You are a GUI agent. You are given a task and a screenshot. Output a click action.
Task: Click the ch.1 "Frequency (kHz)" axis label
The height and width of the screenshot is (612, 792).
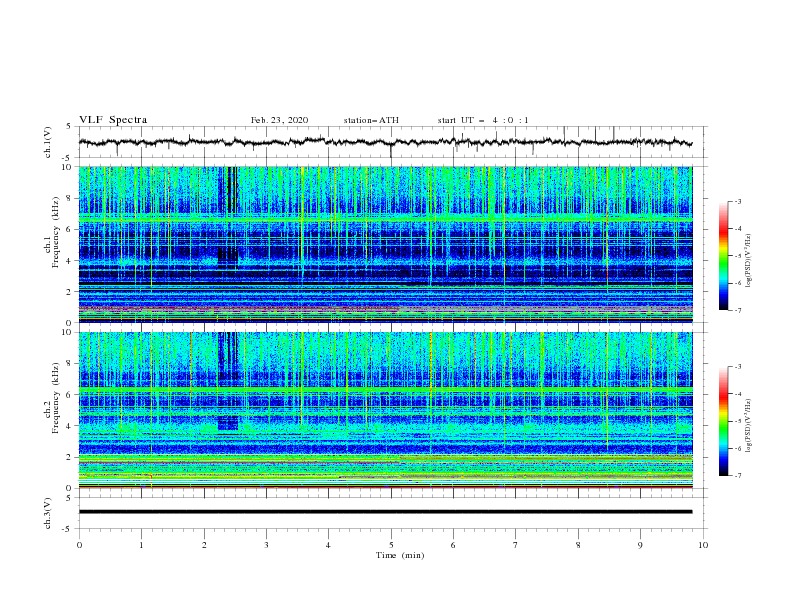56,233
